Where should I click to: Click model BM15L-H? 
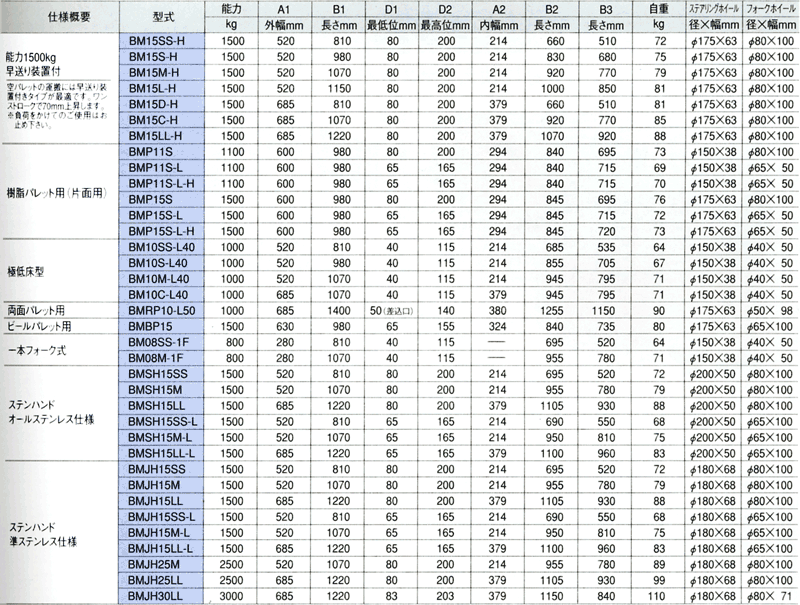(162, 89)
